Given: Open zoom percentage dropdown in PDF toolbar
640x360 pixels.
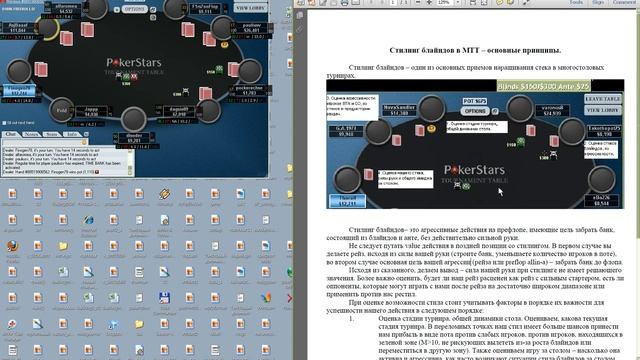Looking at the screenshot, I should click(458, 2).
